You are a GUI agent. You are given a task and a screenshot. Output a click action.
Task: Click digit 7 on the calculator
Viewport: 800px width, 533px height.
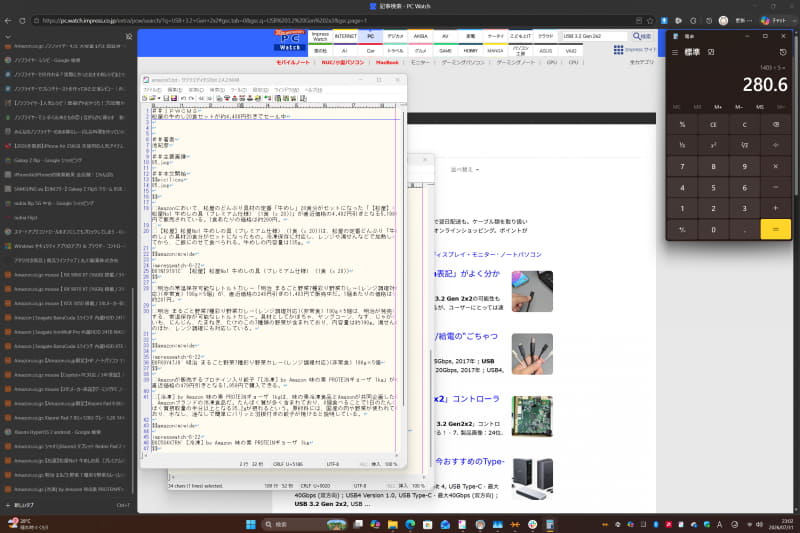pos(682,166)
